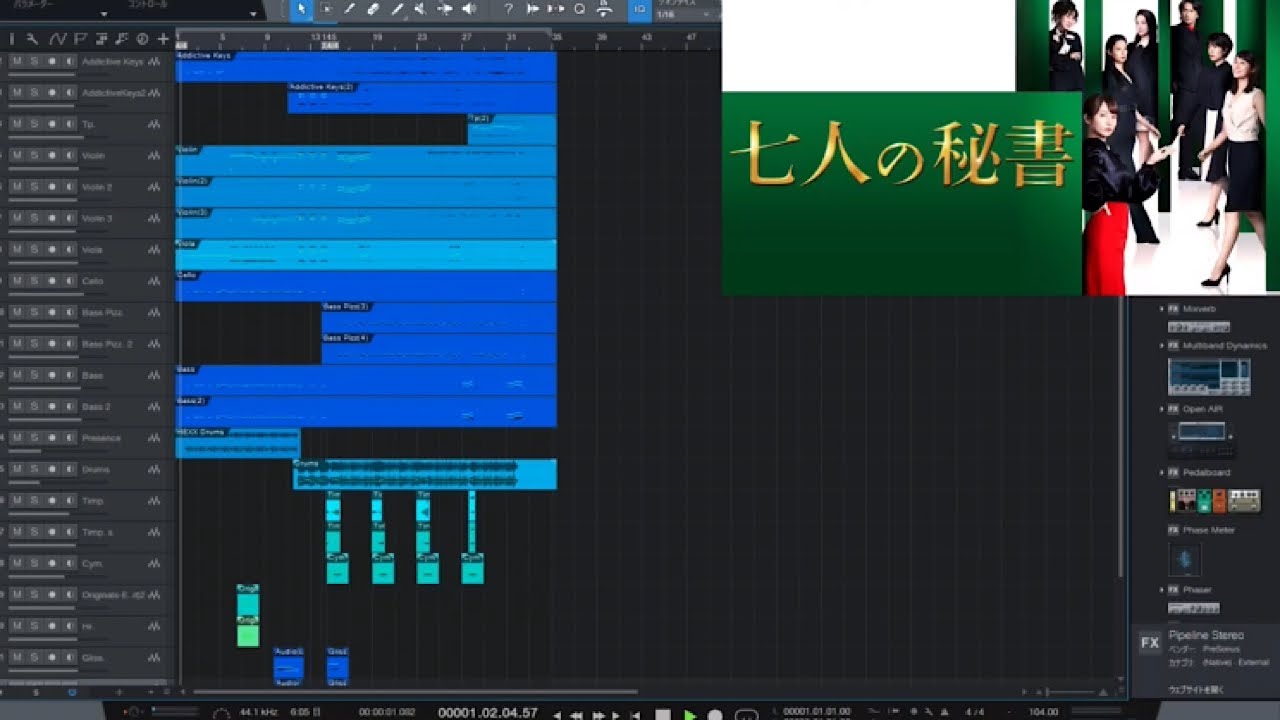Expand the Pedalboard effect entry
The image size is (1280, 720).
[1161, 473]
